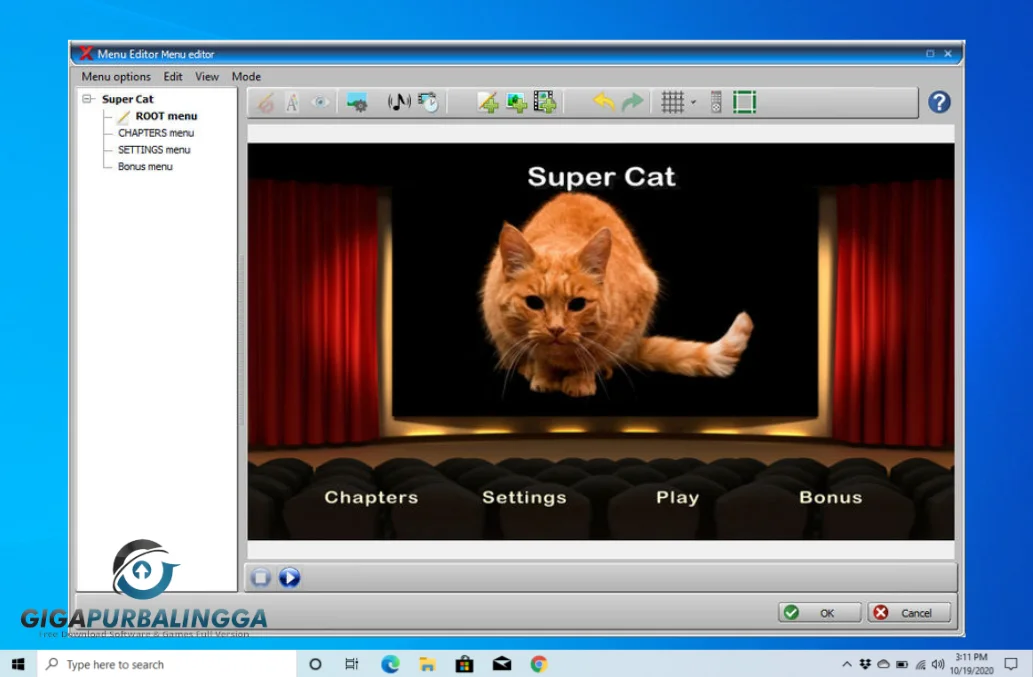Click the Bonus button in menu preview

tap(831, 497)
